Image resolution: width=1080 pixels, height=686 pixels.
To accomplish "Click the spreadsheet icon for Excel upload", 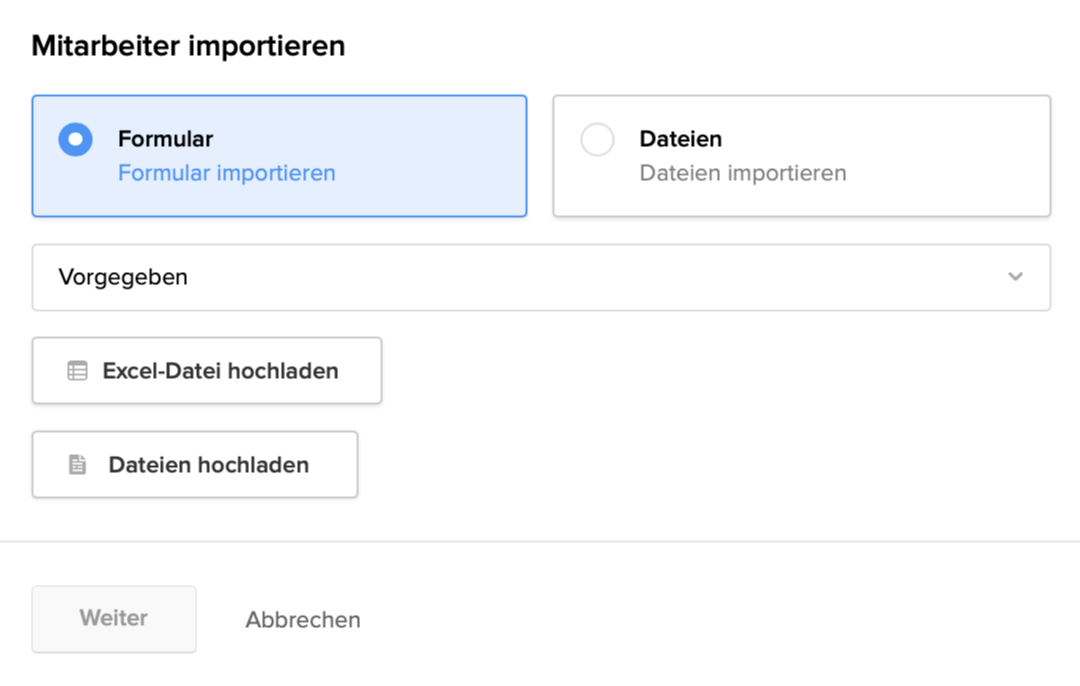I will [77, 371].
